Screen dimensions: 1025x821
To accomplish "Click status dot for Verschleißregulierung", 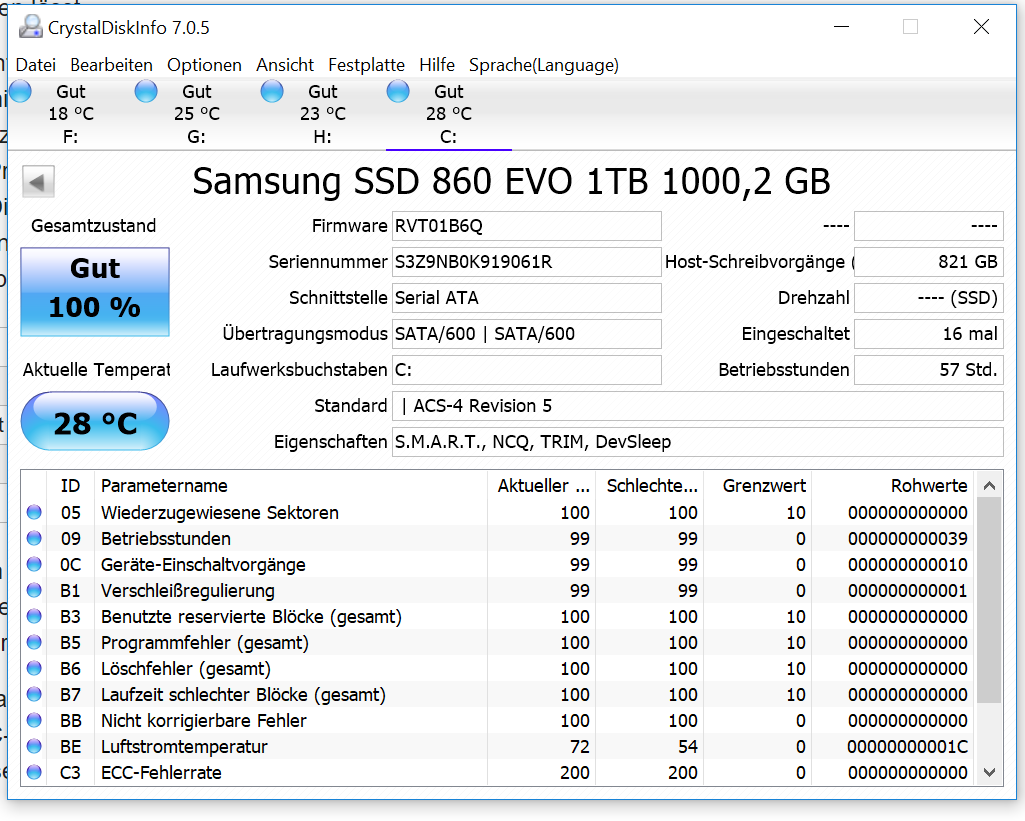I will (34, 590).
